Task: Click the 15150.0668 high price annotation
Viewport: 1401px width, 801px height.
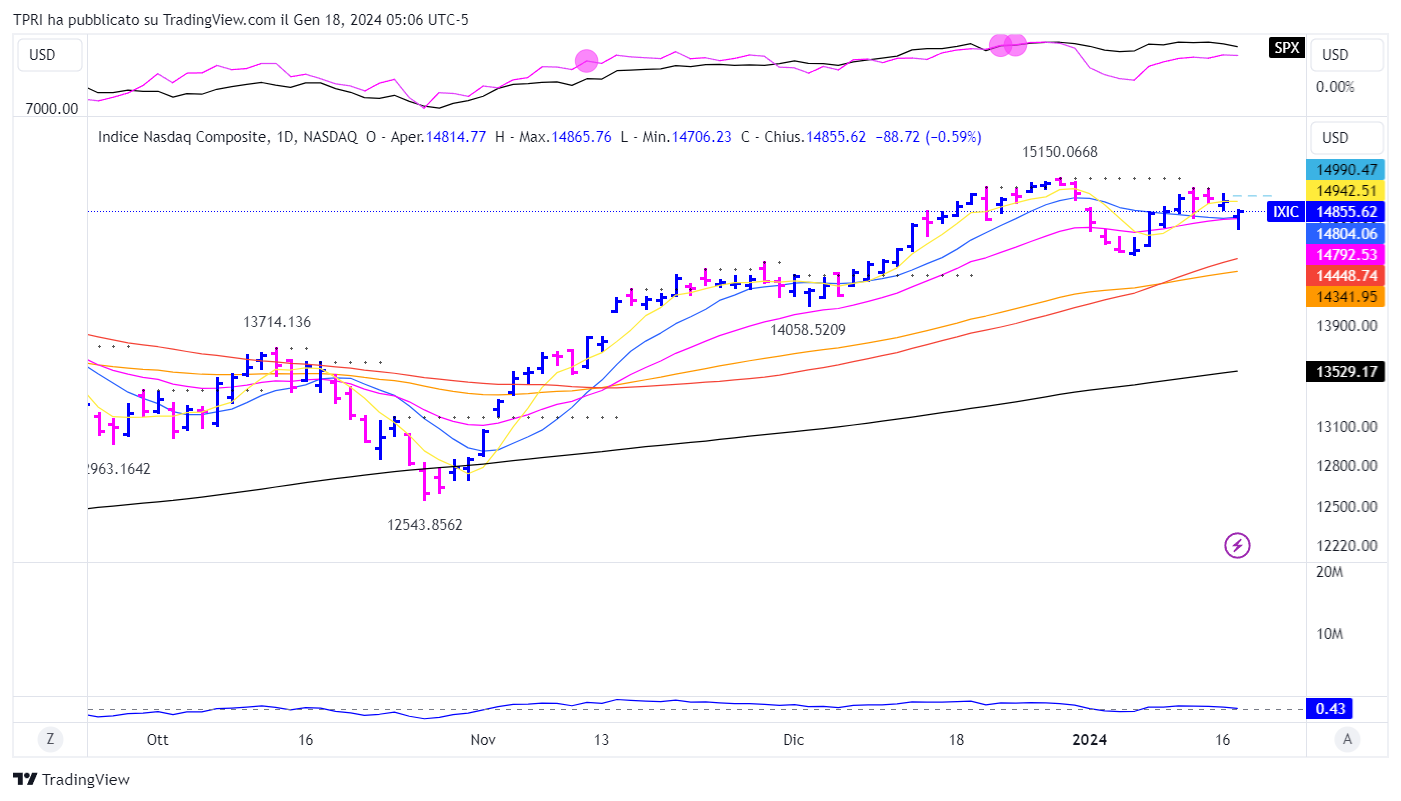Action: (x=1059, y=152)
